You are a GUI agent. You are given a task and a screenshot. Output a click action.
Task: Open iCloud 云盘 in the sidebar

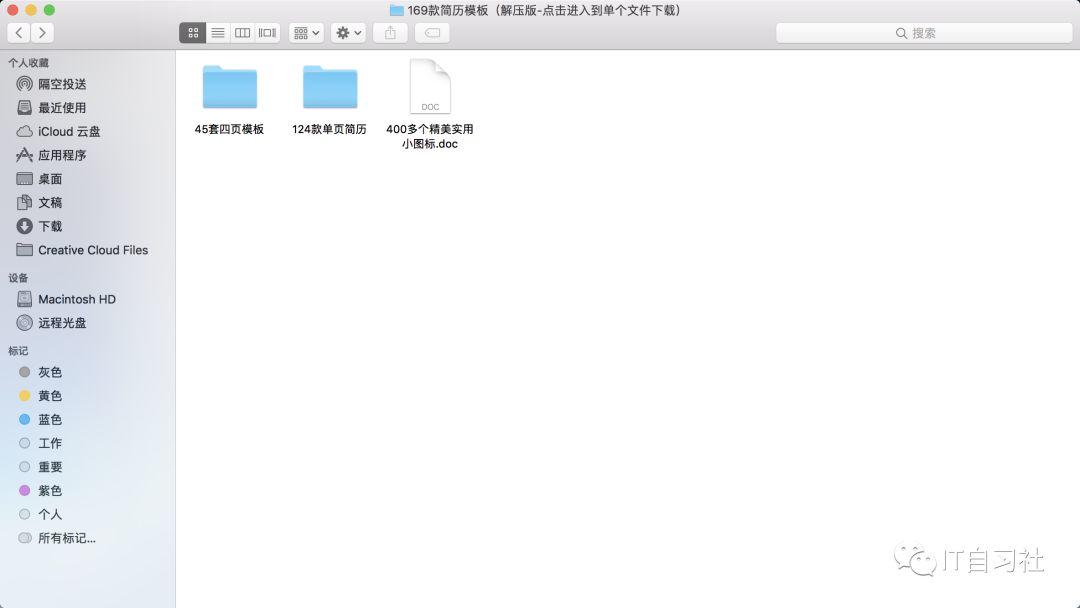67,131
